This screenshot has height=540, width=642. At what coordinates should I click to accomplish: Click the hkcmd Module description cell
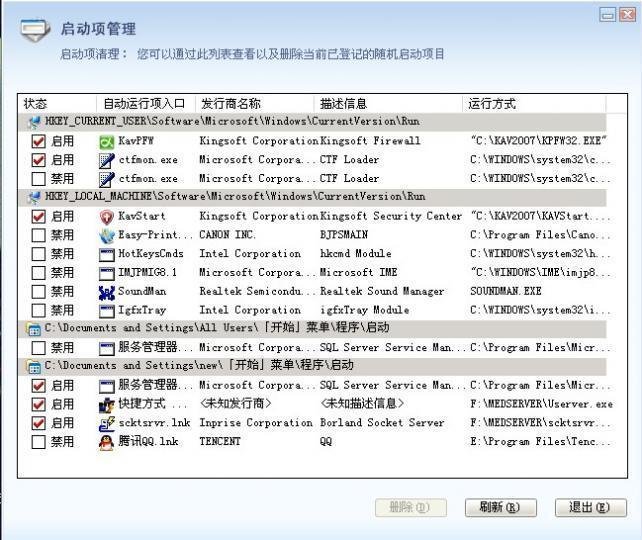tap(355, 254)
